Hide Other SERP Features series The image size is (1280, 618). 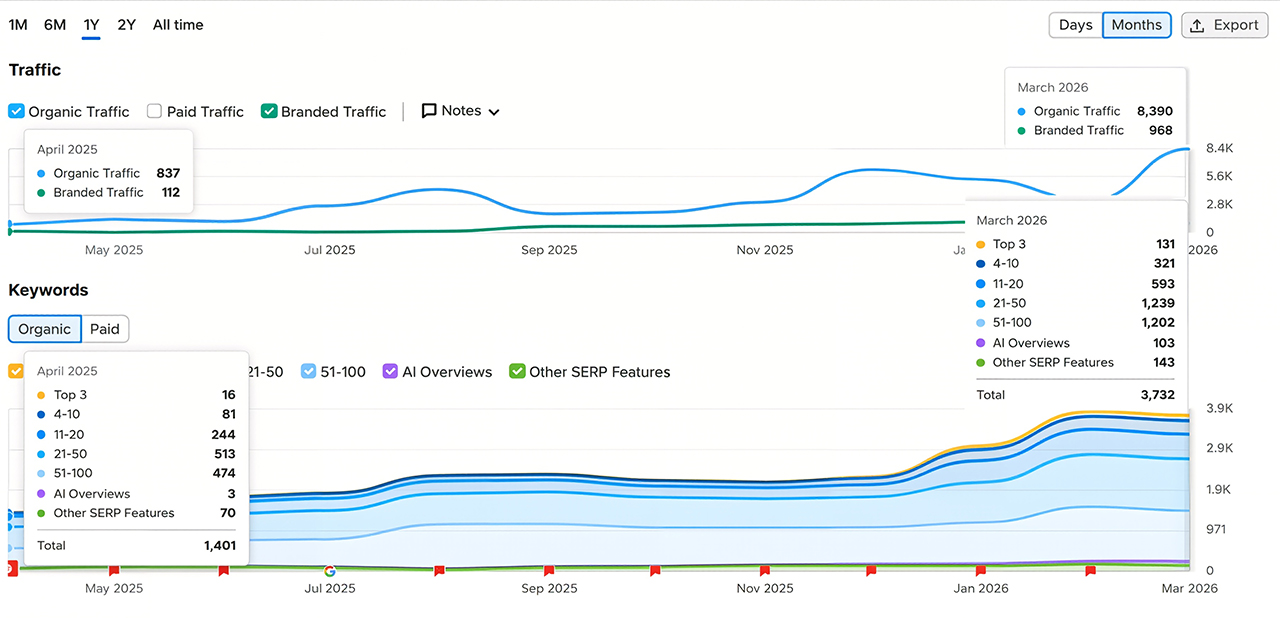[x=517, y=372]
